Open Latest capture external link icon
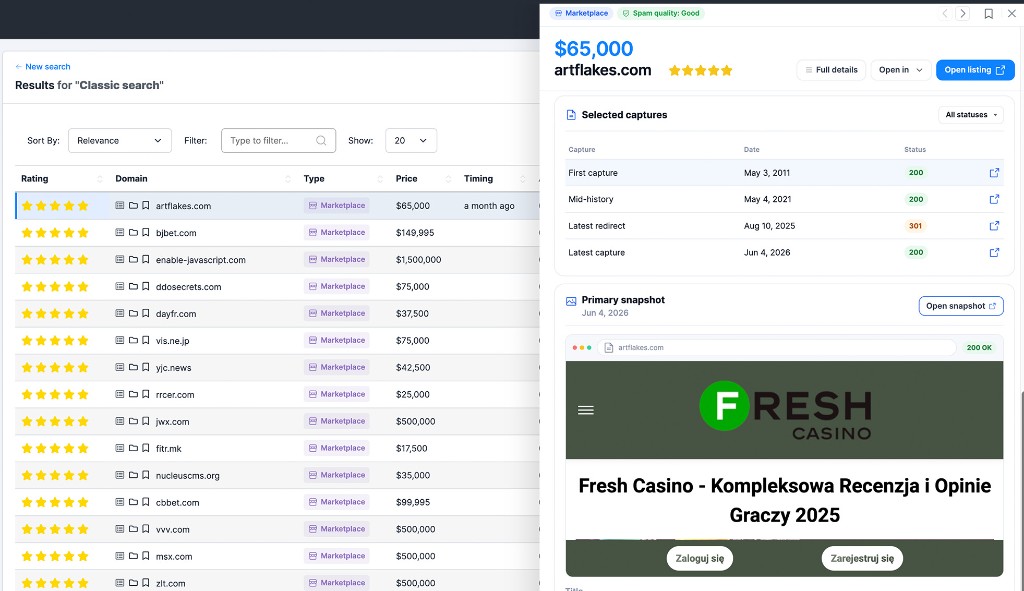1024x591 pixels. pyautogui.click(x=994, y=252)
